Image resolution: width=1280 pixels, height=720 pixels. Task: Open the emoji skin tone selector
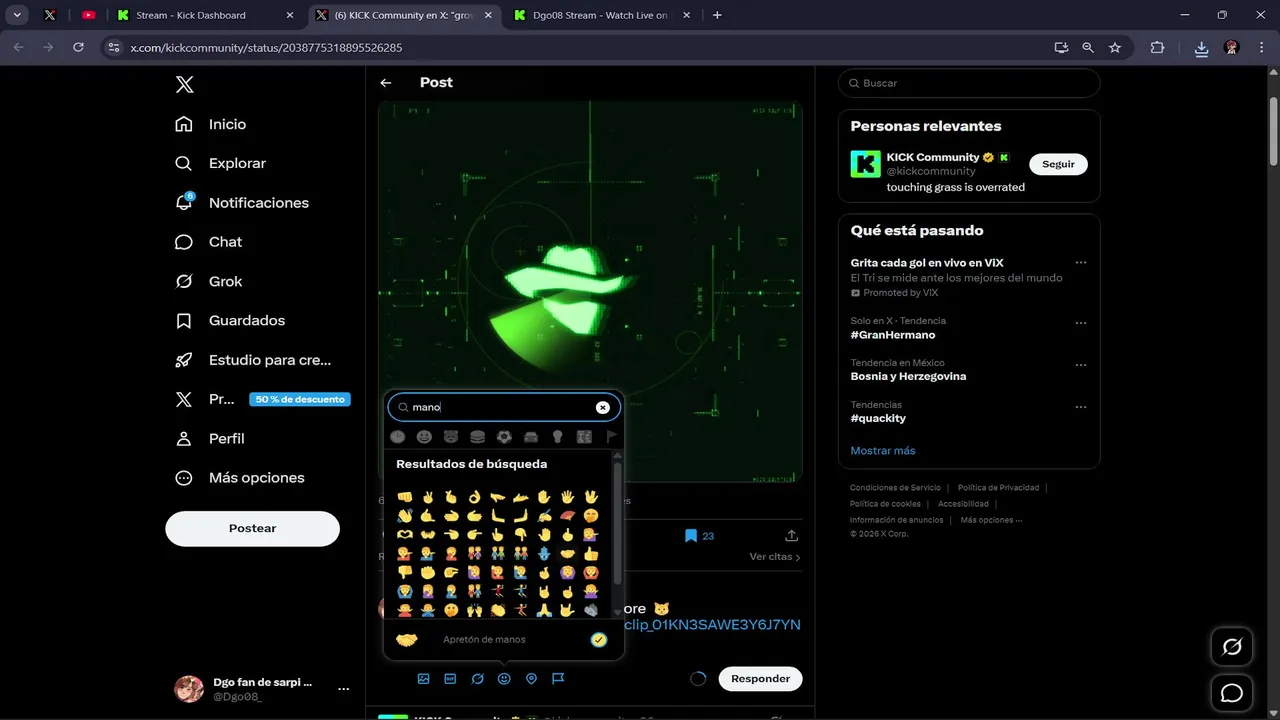[x=599, y=640]
